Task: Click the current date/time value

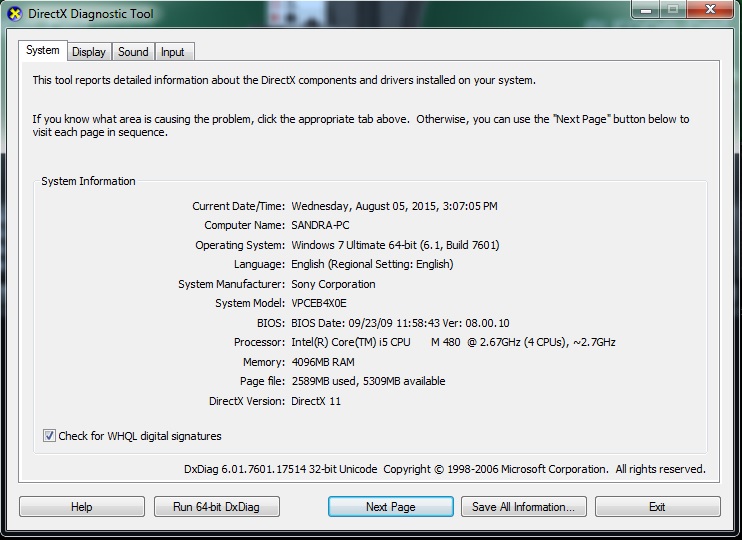Action: click(394, 206)
